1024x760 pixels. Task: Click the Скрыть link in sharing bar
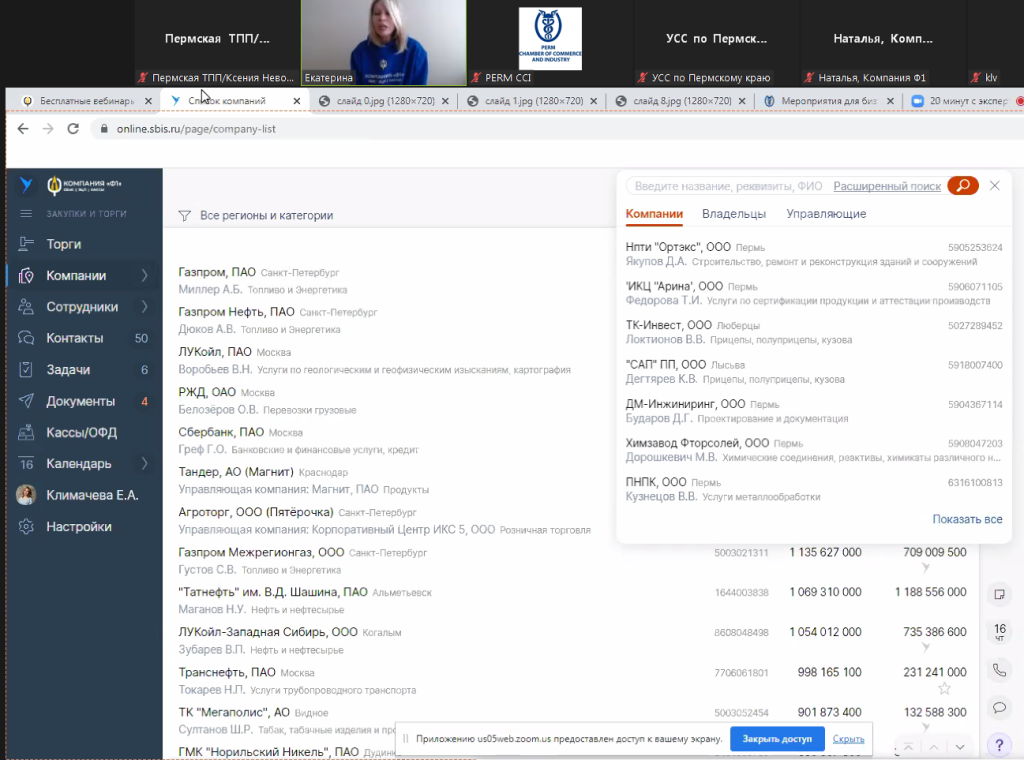pyautogui.click(x=848, y=739)
